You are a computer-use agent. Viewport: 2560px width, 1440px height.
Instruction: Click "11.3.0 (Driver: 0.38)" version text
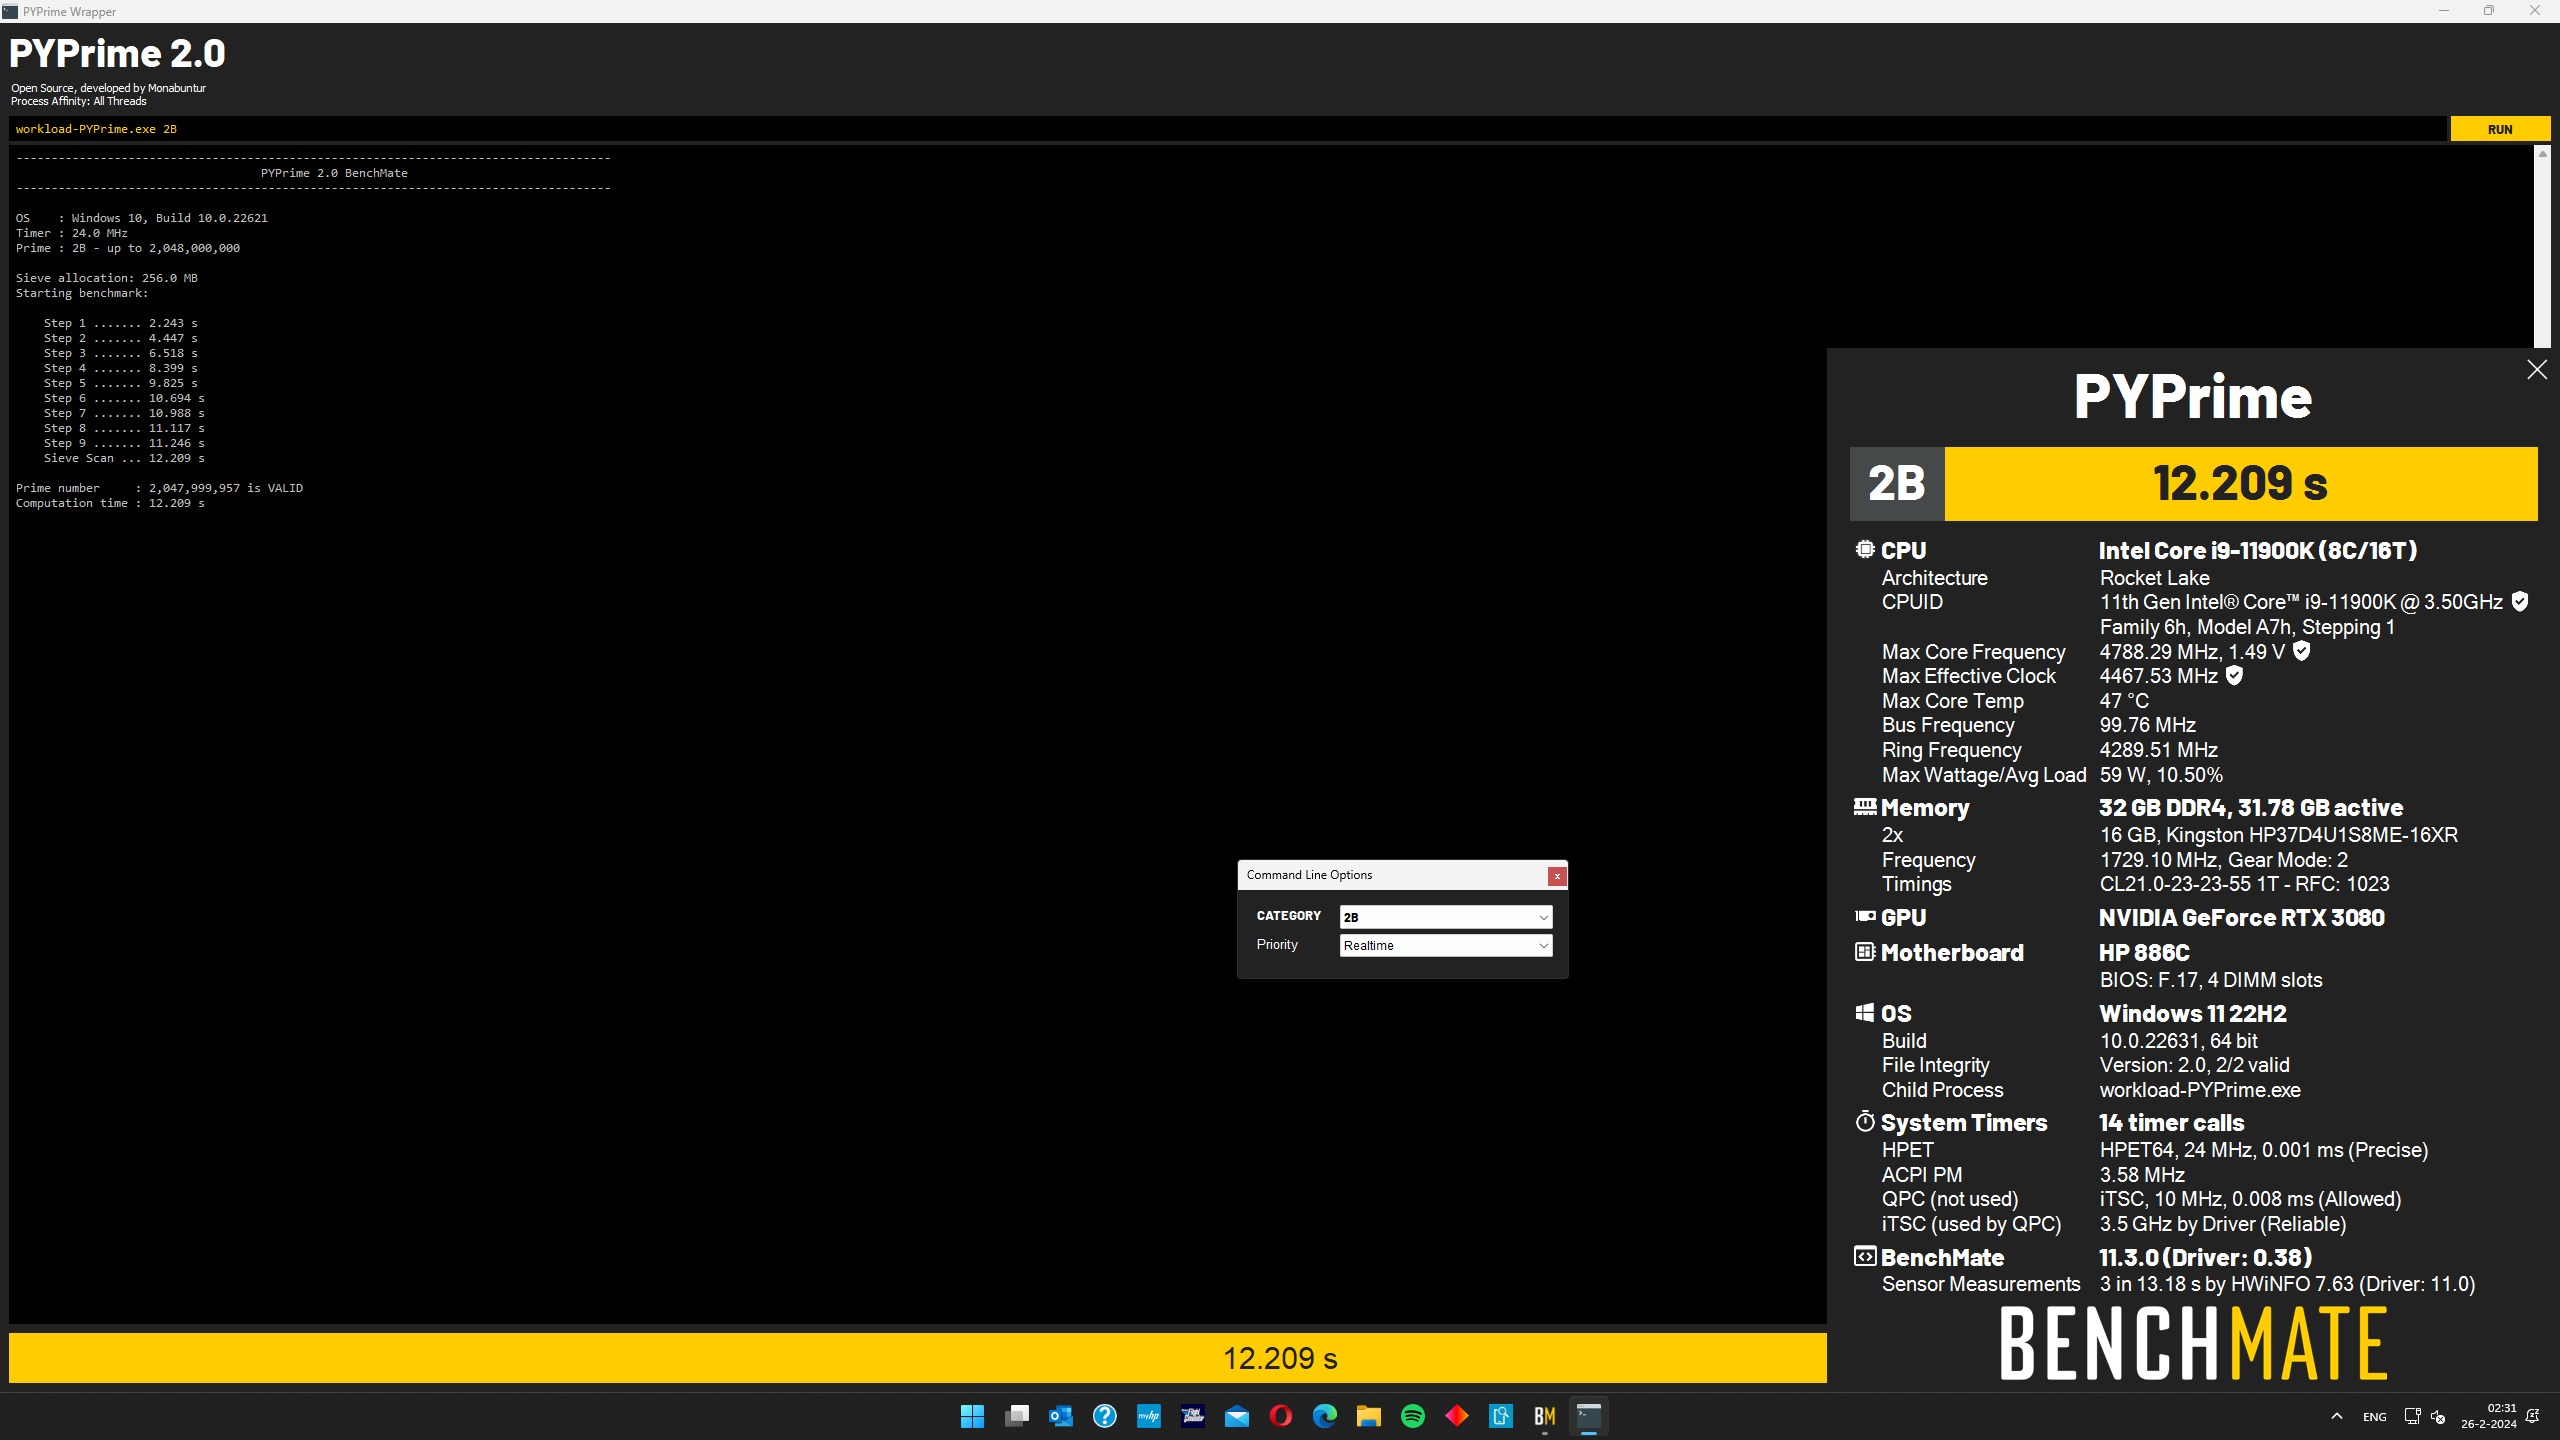[x=2205, y=1257]
